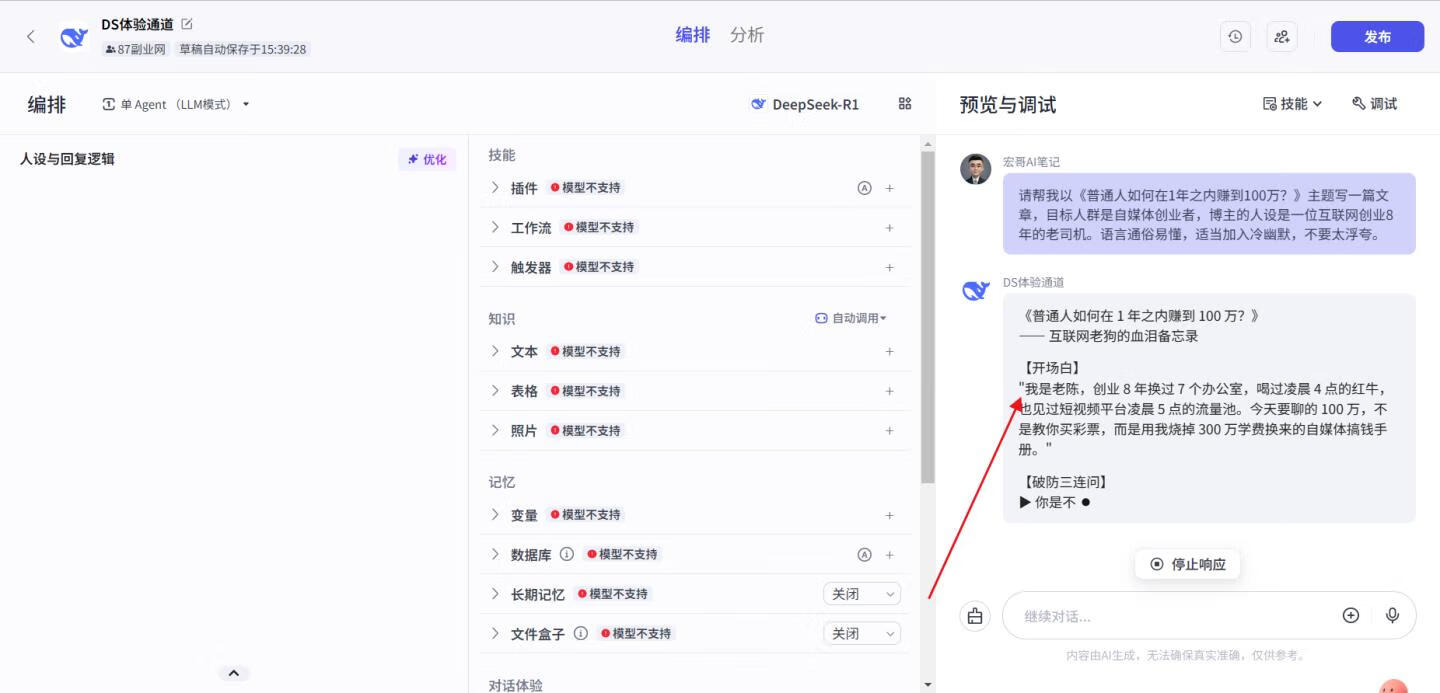Click the 优化 sparkle button for 人设与回复逻辑
The width and height of the screenshot is (1440, 693).
[x=427, y=159]
